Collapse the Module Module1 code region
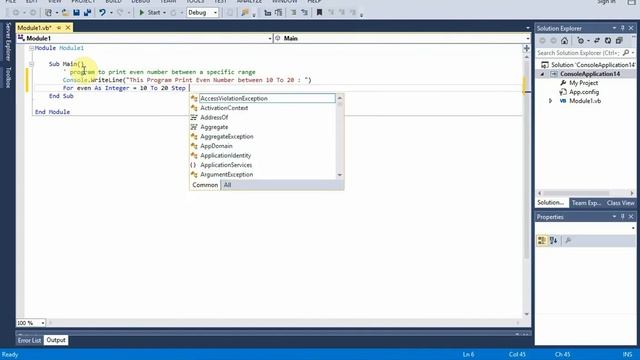 point(31,48)
